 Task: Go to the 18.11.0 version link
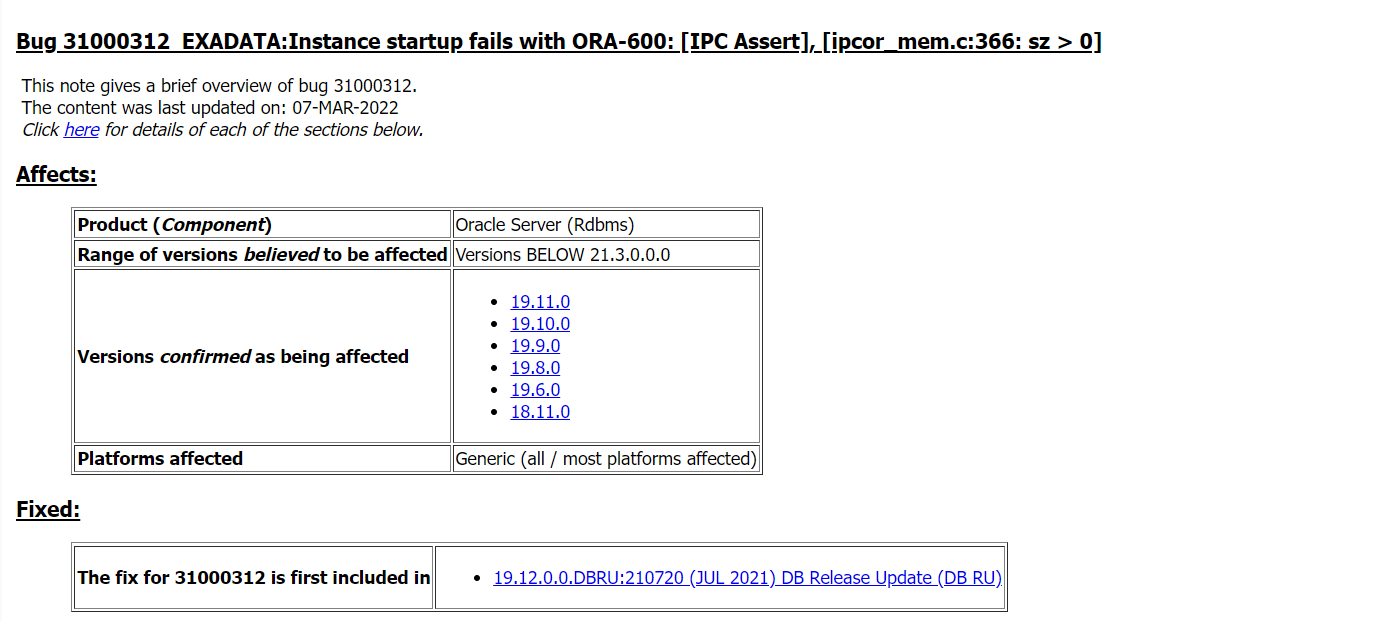540,412
